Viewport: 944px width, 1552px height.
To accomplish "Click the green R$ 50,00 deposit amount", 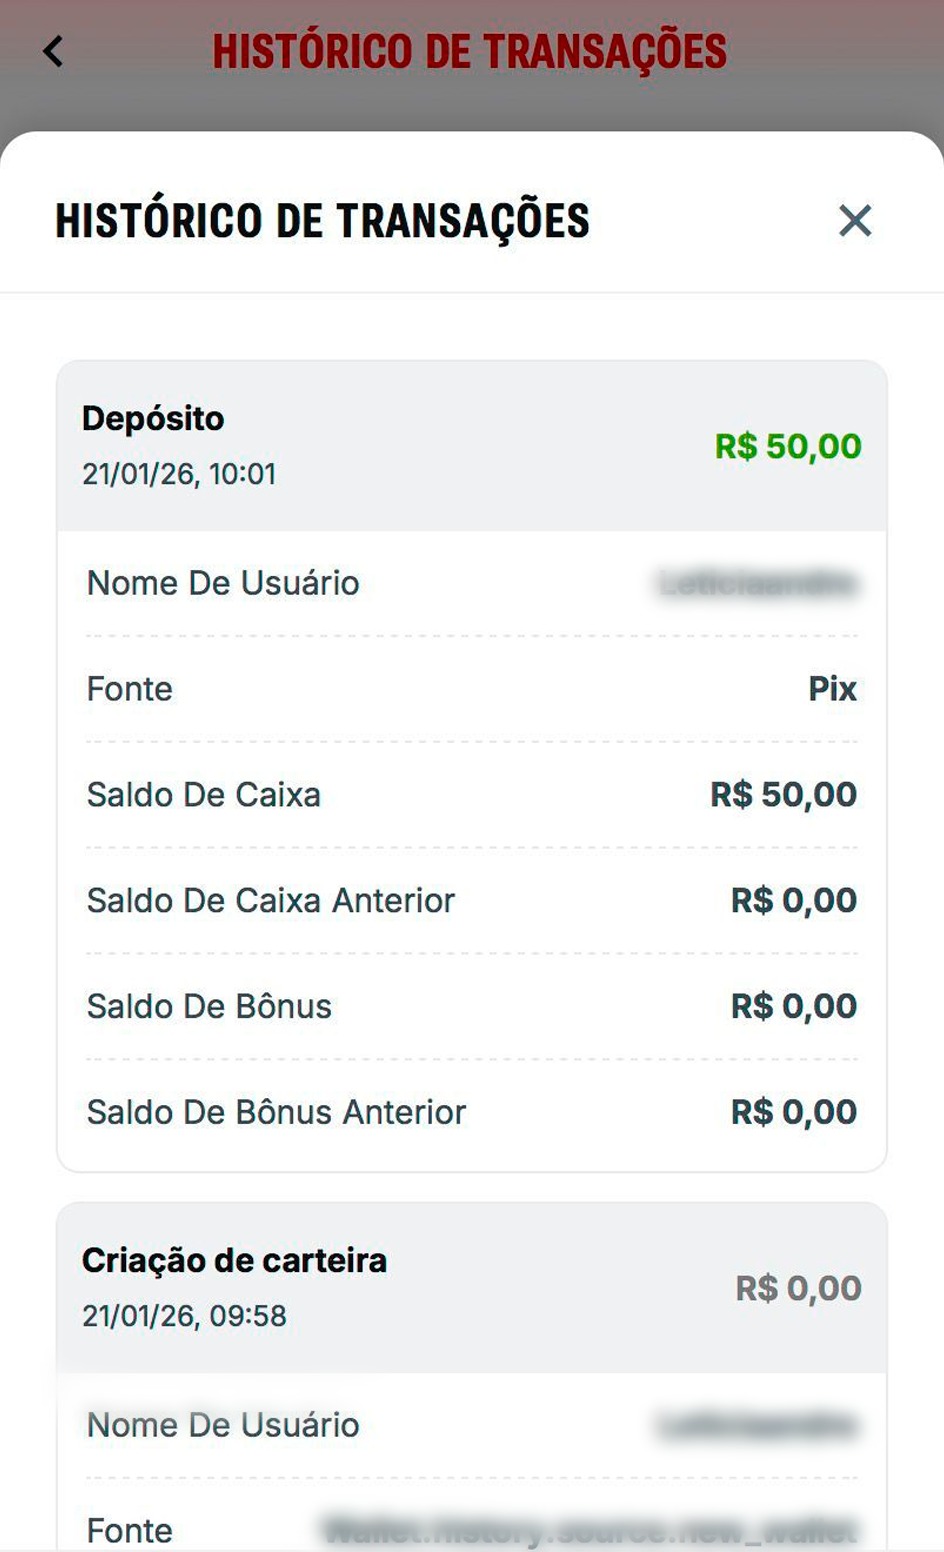I will point(788,446).
